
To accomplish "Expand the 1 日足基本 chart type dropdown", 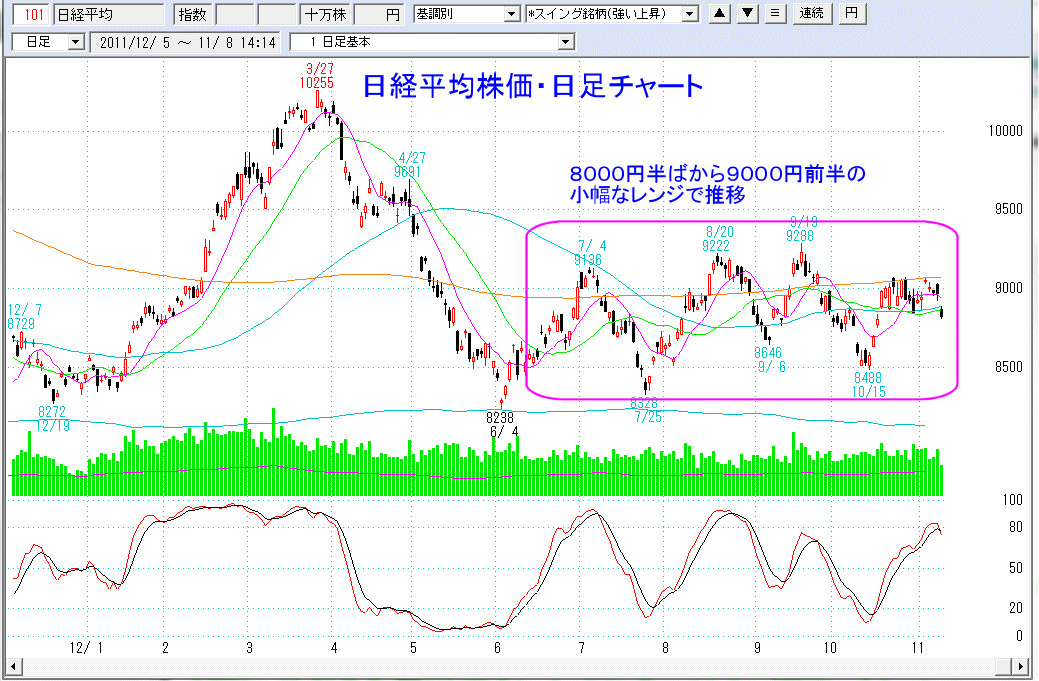I will [x=566, y=42].
